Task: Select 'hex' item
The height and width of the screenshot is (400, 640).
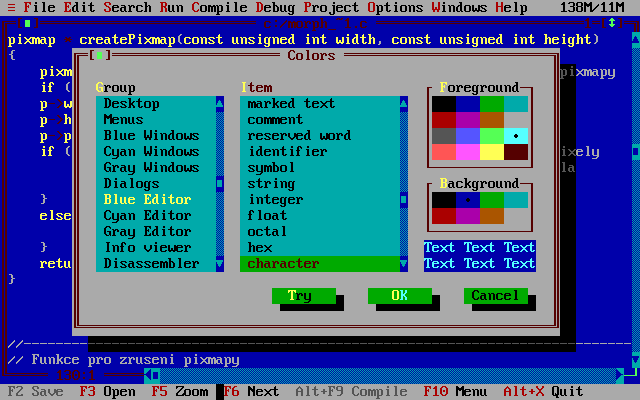Action: click(x=320, y=248)
